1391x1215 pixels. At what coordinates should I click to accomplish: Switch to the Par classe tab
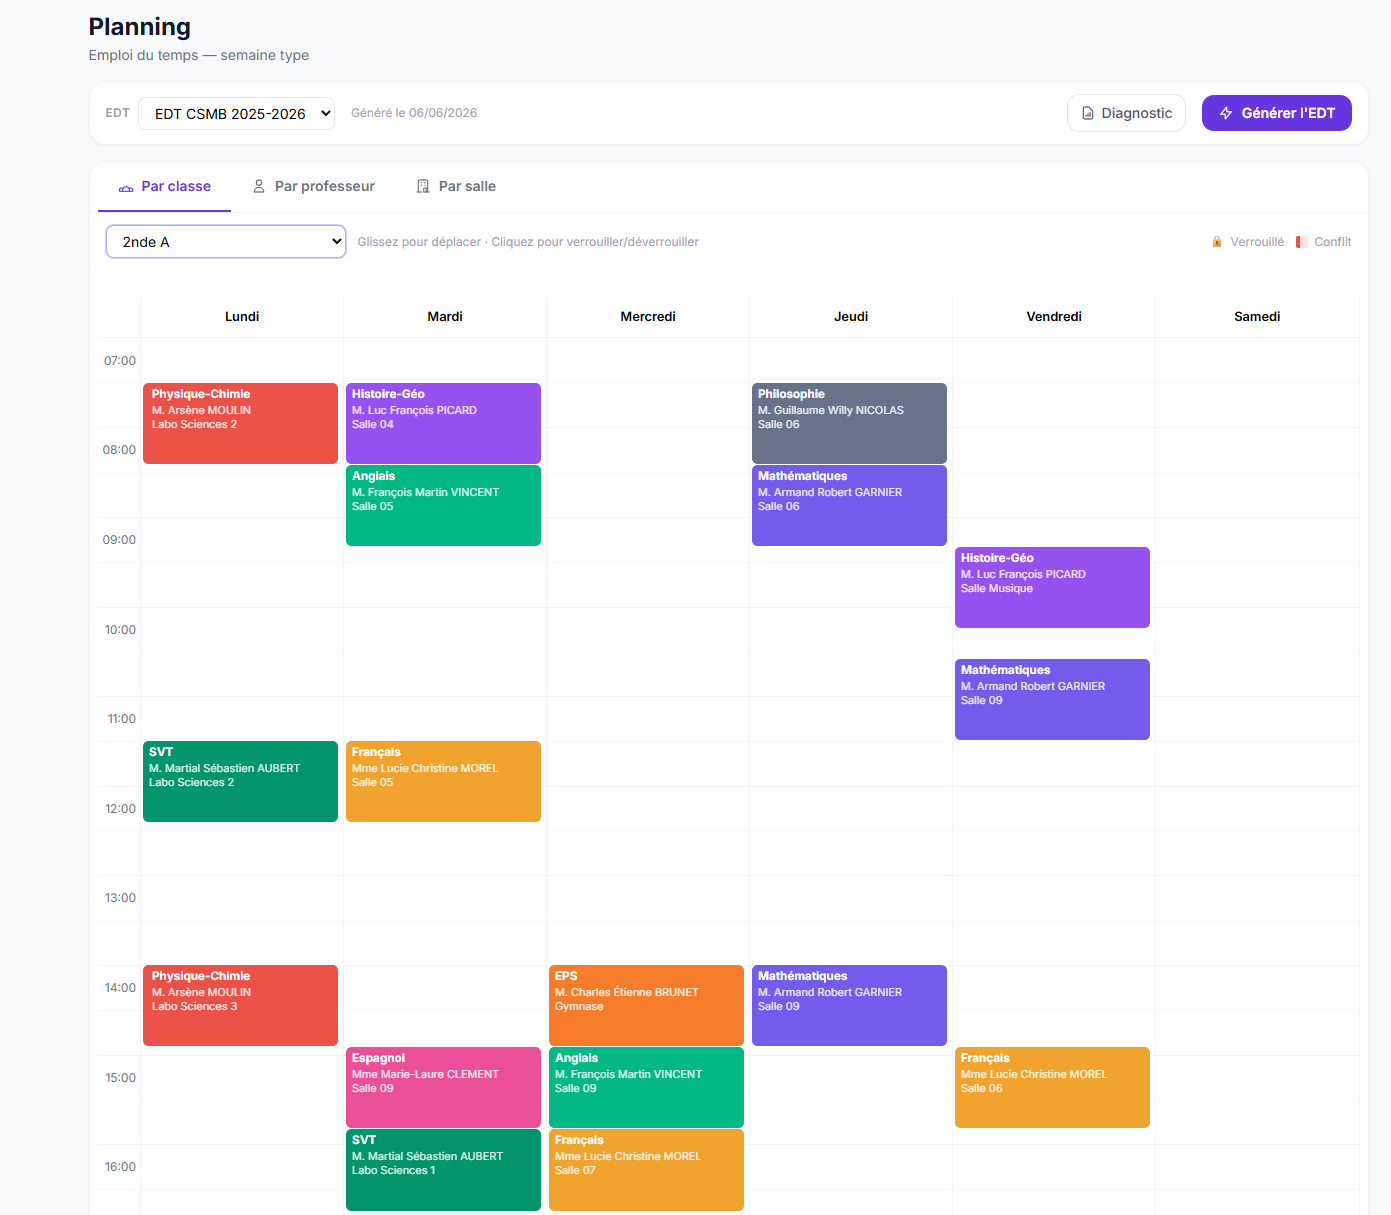coord(165,187)
